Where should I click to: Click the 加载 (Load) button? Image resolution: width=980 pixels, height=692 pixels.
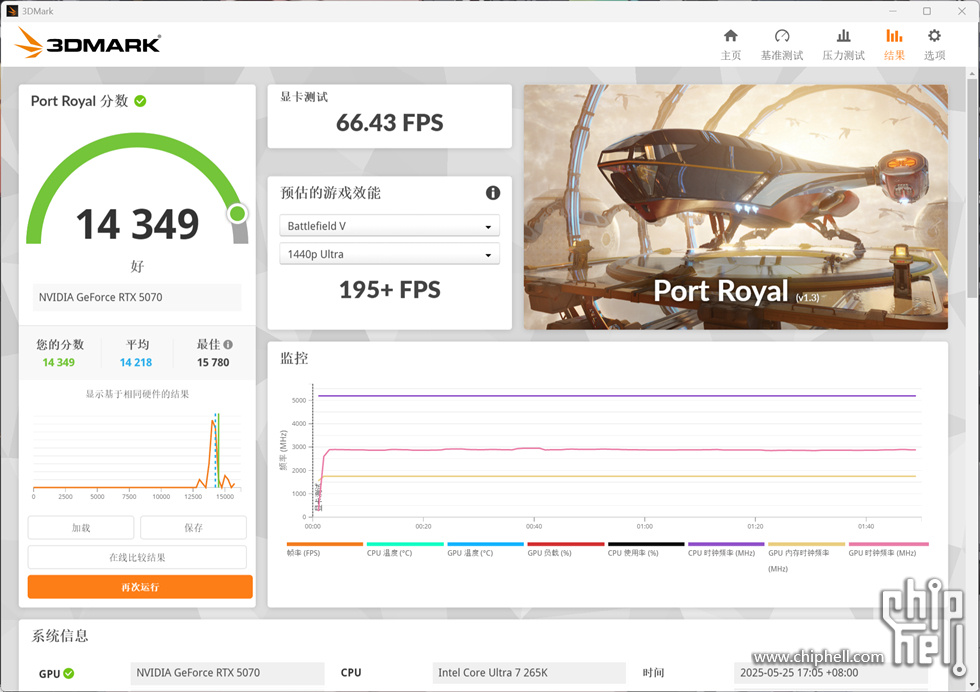pyautogui.click(x=81, y=528)
